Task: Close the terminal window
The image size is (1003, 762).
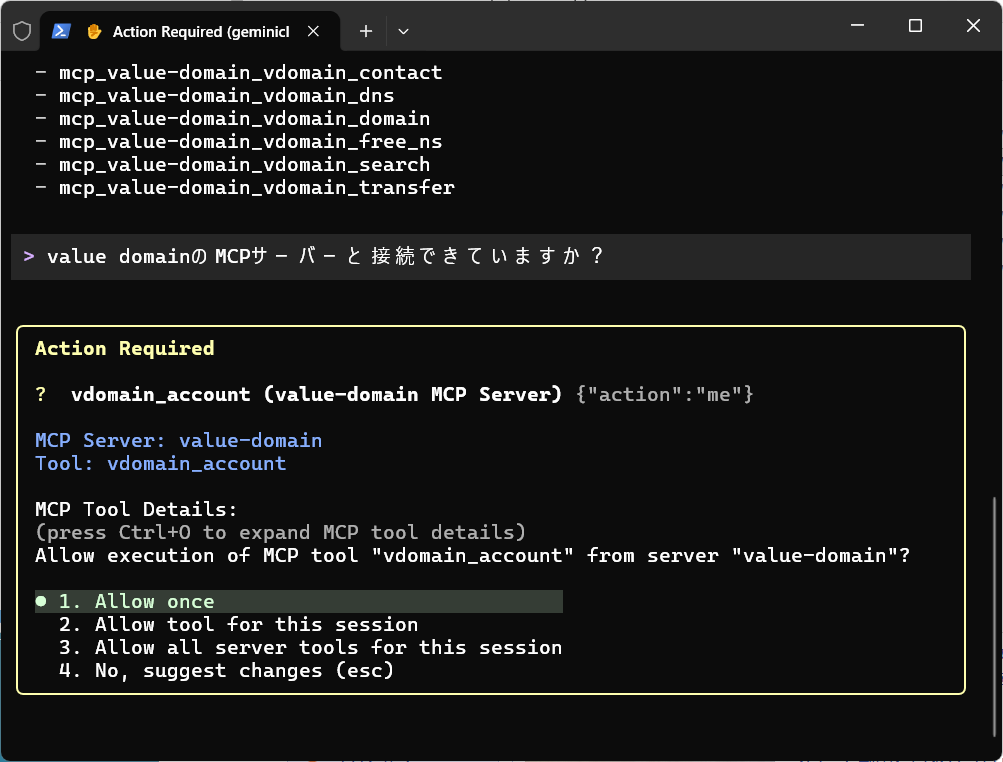Action: pos(973,26)
